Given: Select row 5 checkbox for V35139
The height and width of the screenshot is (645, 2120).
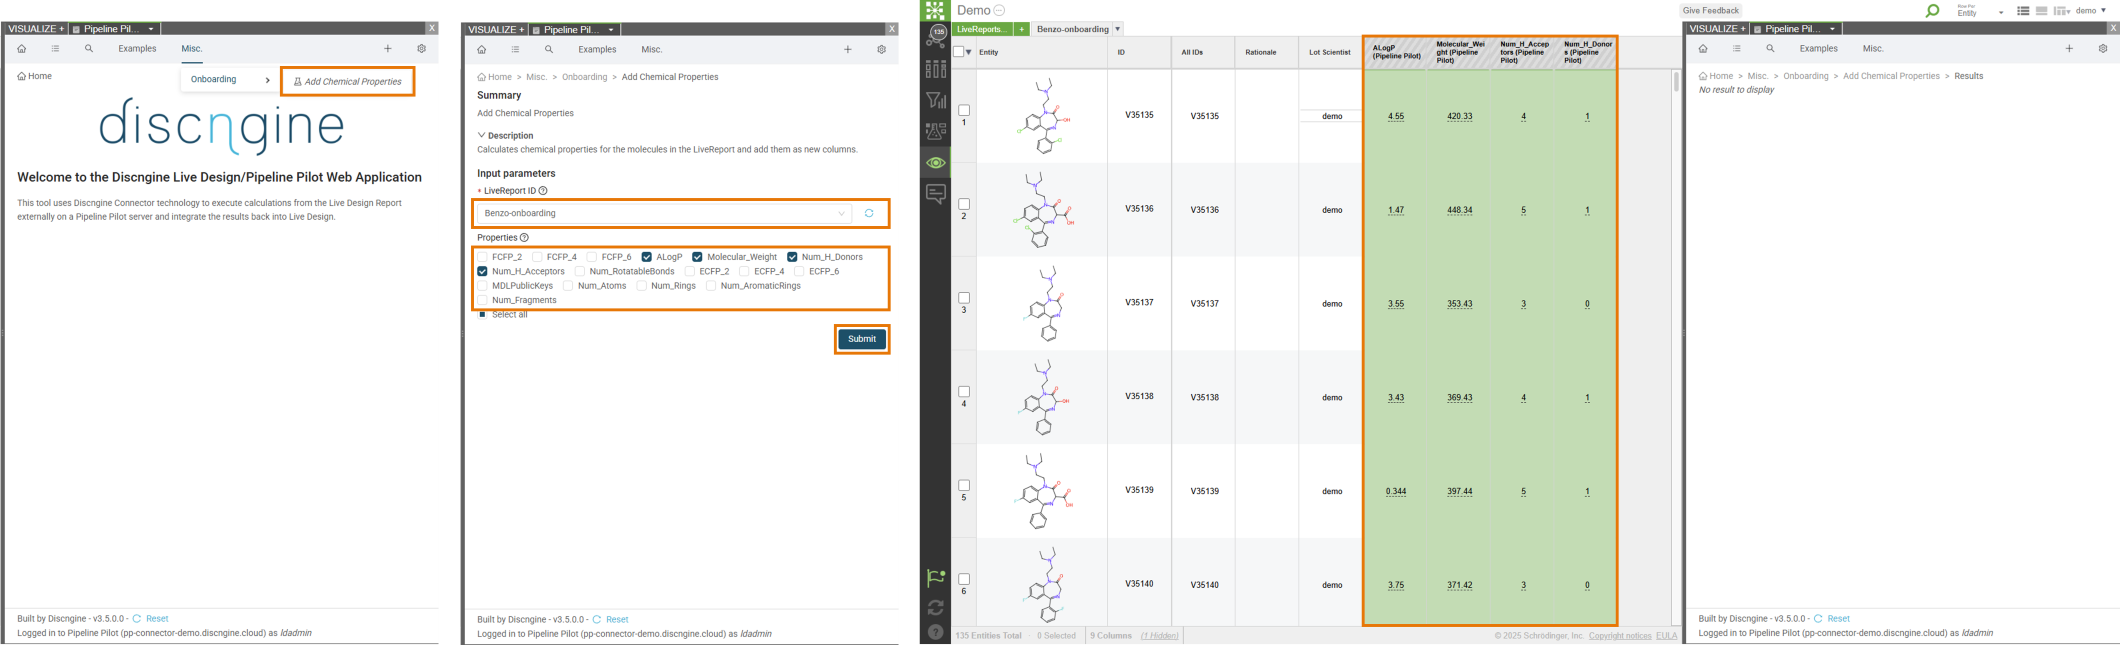Looking at the screenshot, I should [x=964, y=485].
